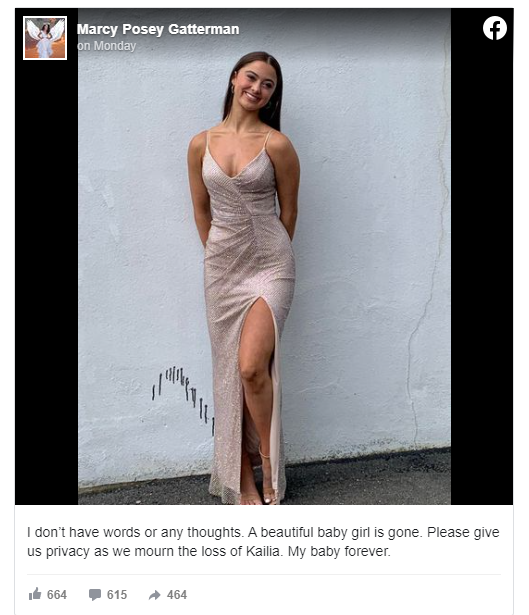Click the black graffiti marks on the wall
529x615 pixels.
(x=183, y=396)
